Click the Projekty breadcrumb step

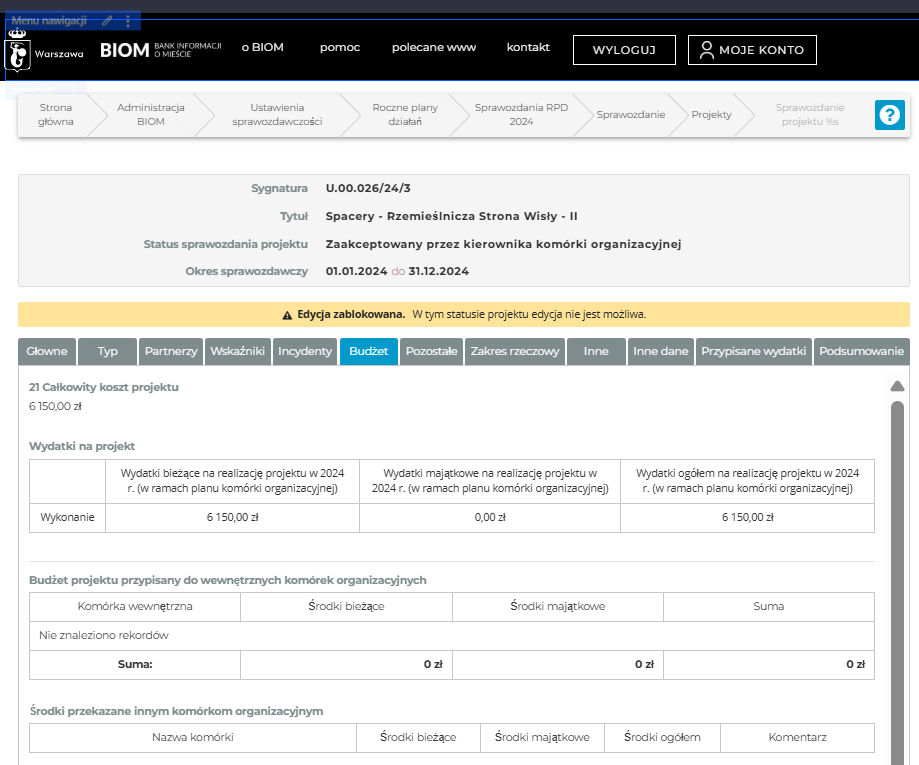point(711,115)
